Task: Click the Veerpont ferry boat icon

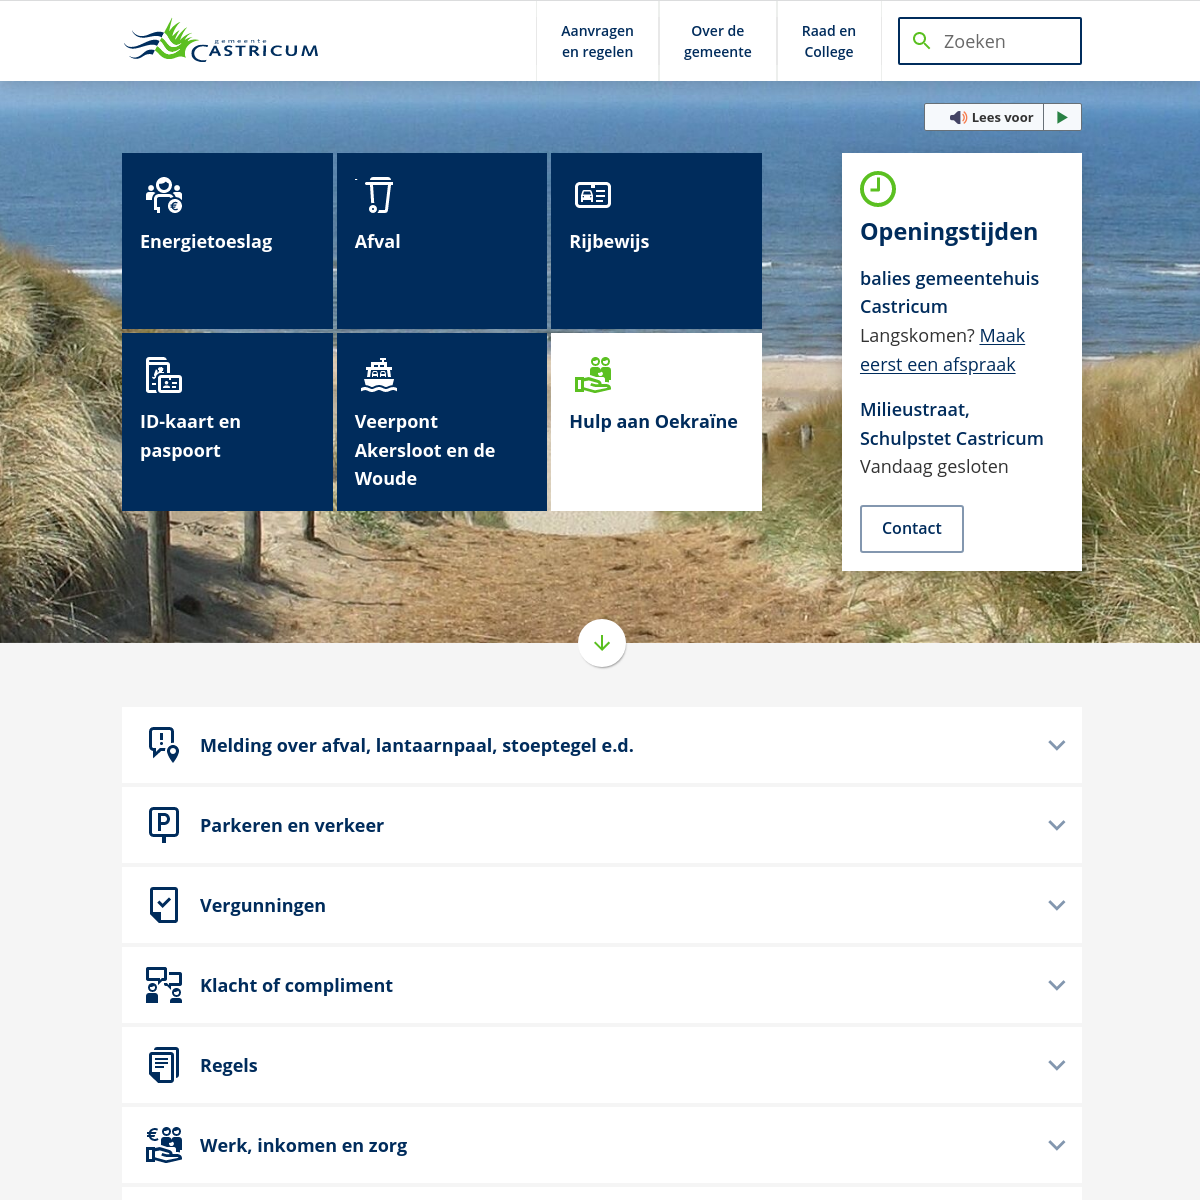Action: tap(379, 375)
